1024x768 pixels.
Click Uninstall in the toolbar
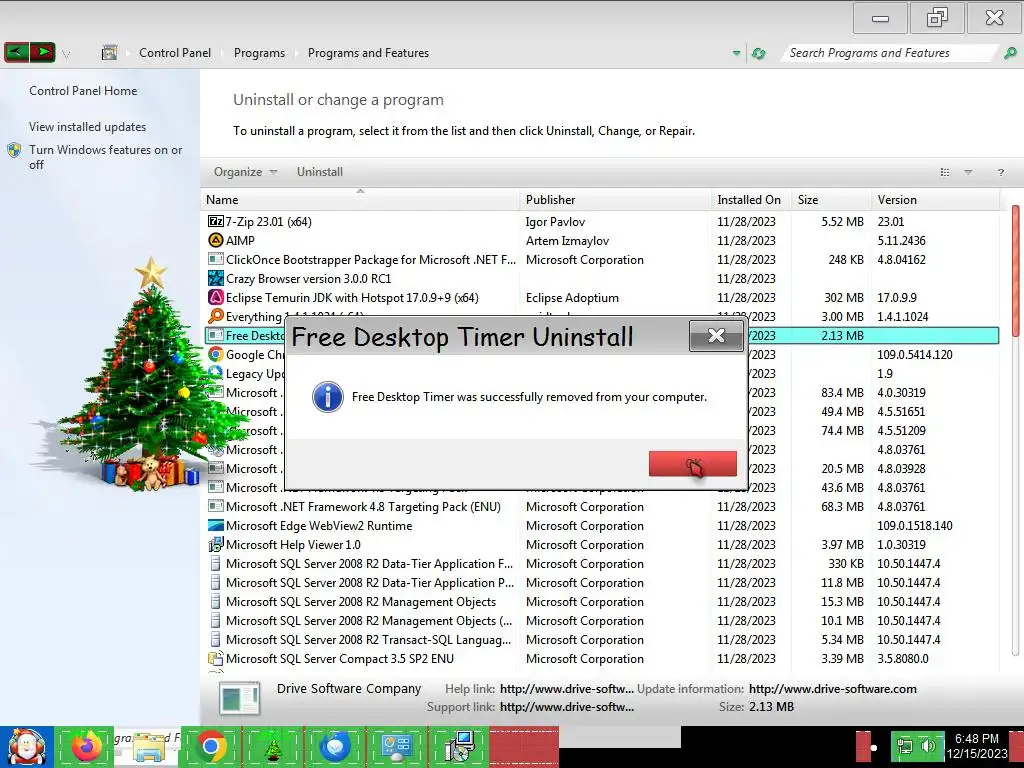coord(319,172)
